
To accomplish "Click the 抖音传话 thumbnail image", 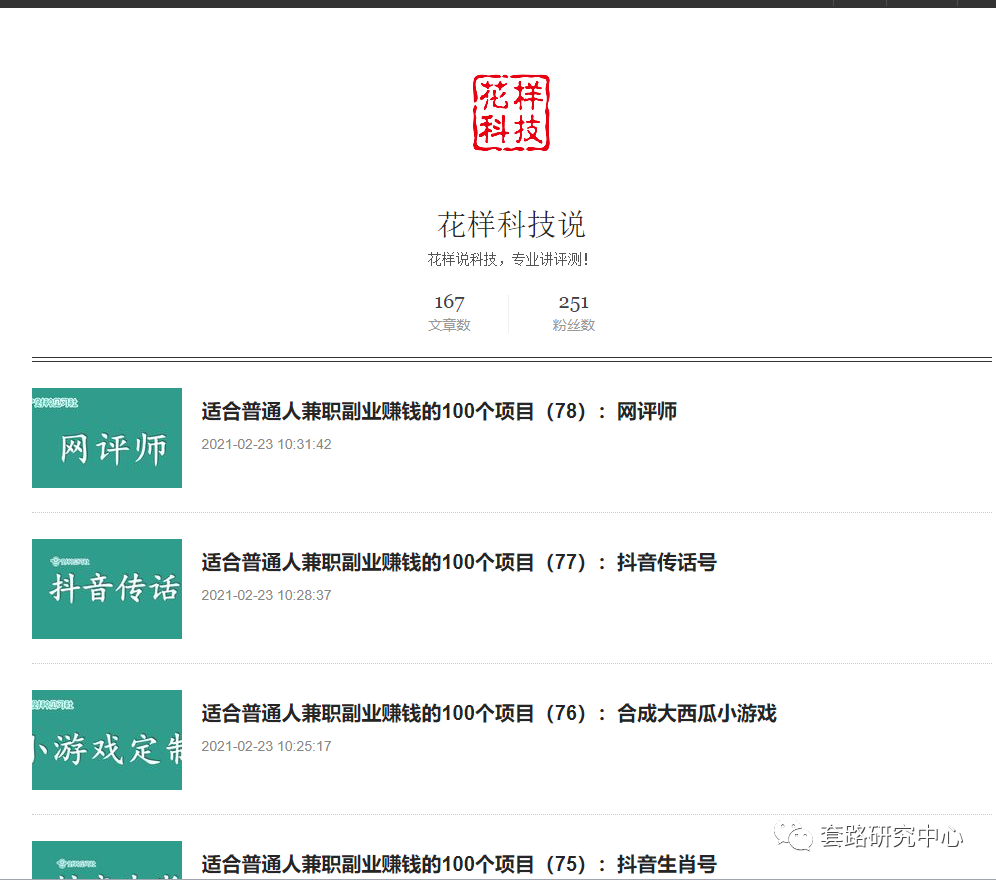I will pyautogui.click(x=106, y=589).
